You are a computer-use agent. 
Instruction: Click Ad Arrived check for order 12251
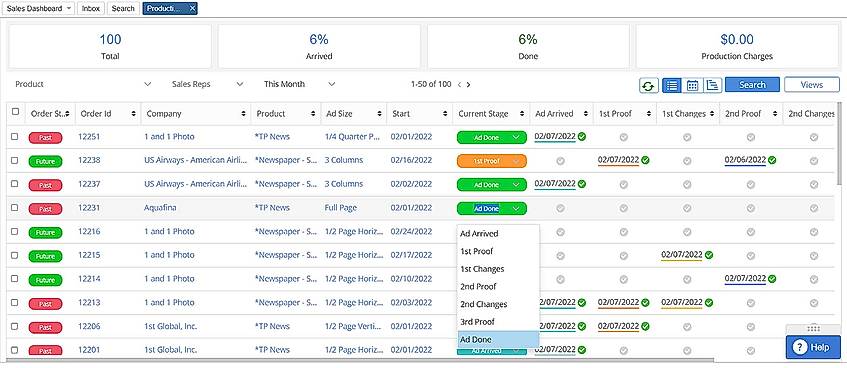coord(582,137)
